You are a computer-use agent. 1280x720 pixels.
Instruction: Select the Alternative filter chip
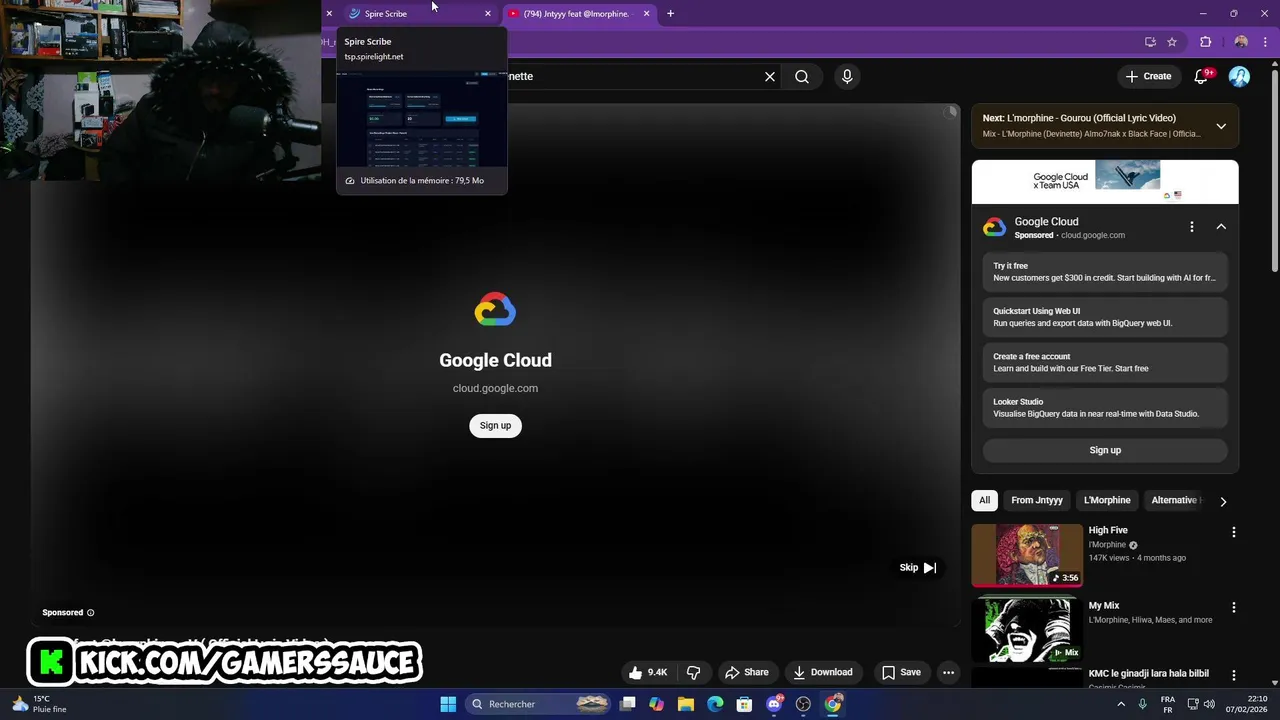pos(1175,500)
